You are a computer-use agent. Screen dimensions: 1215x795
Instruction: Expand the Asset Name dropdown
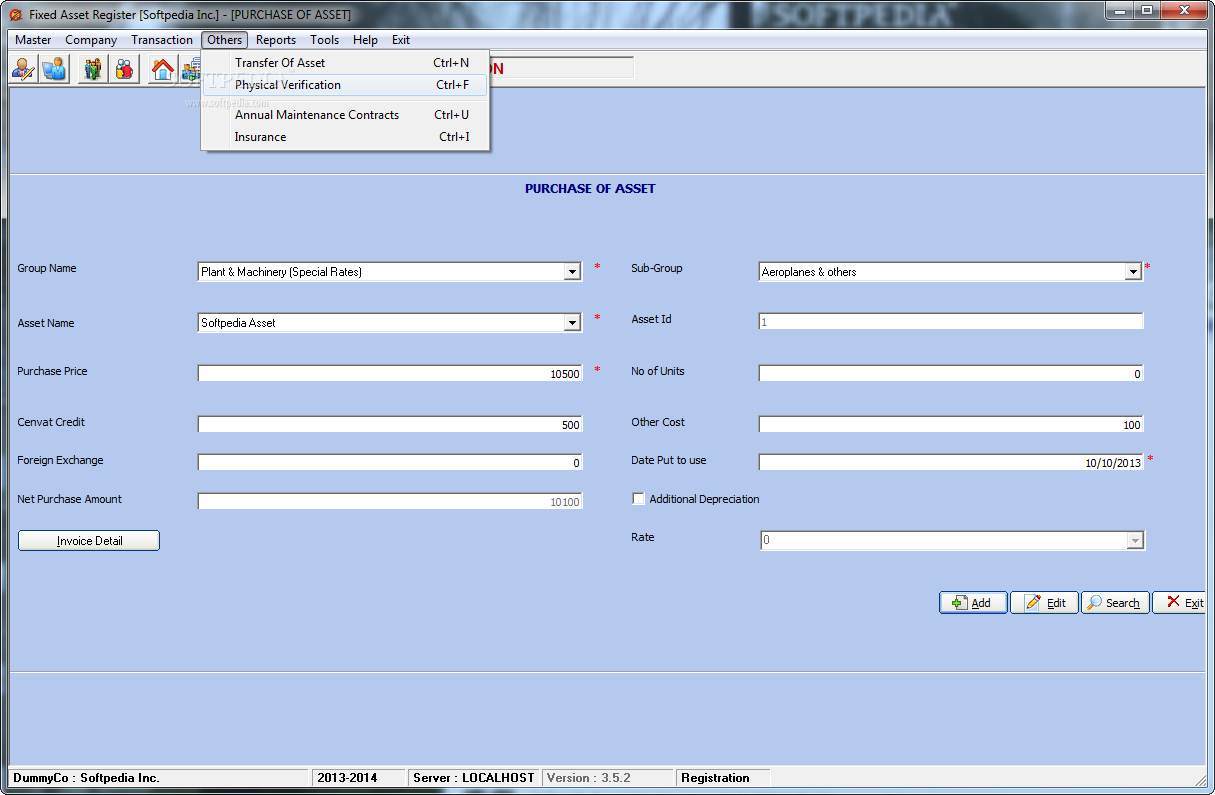572,323
